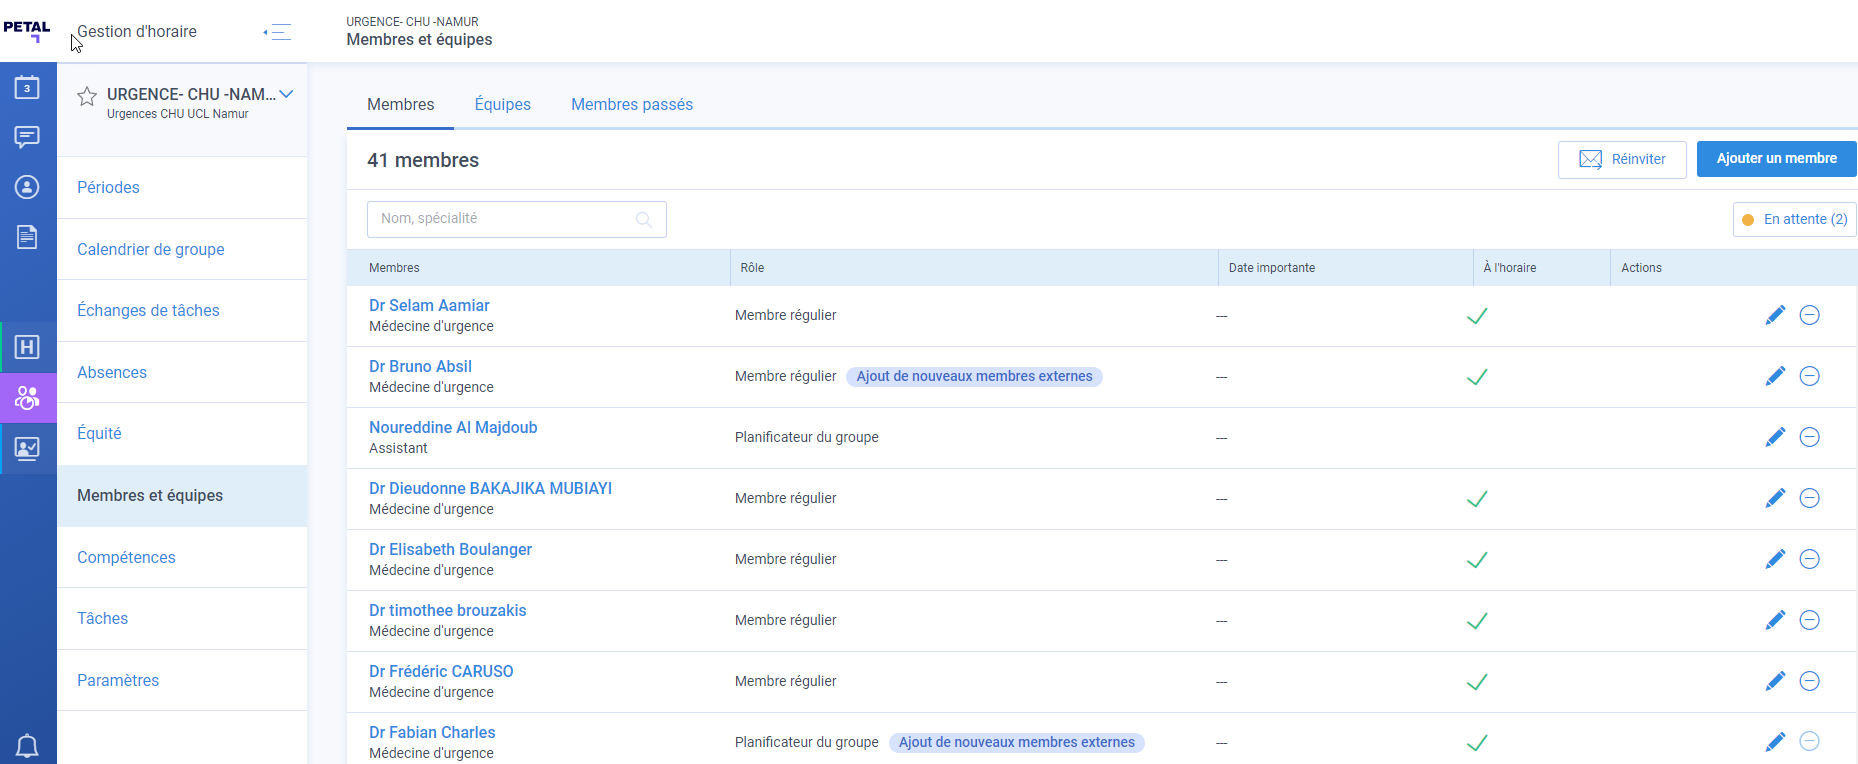
Task: Switch to the Équipes tab
Action: click(502, 105)
